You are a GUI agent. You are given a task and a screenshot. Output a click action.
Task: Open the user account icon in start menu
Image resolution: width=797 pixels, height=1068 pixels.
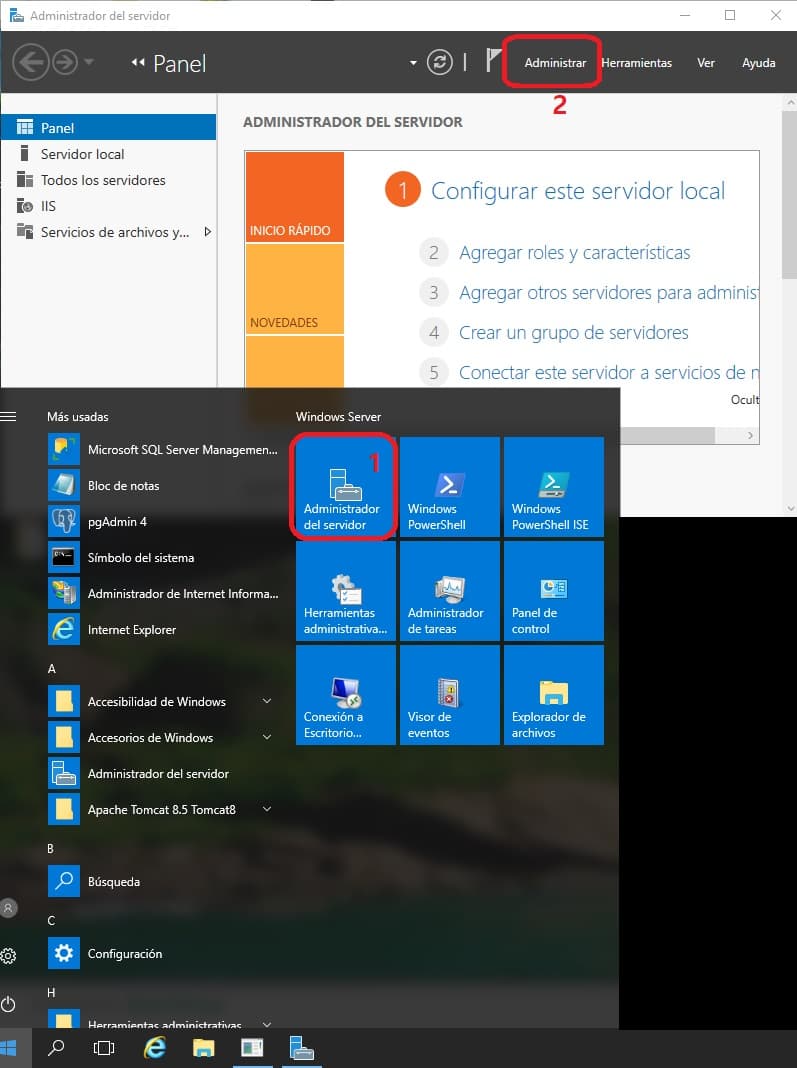pyautogui.click(x=8, y=908)
